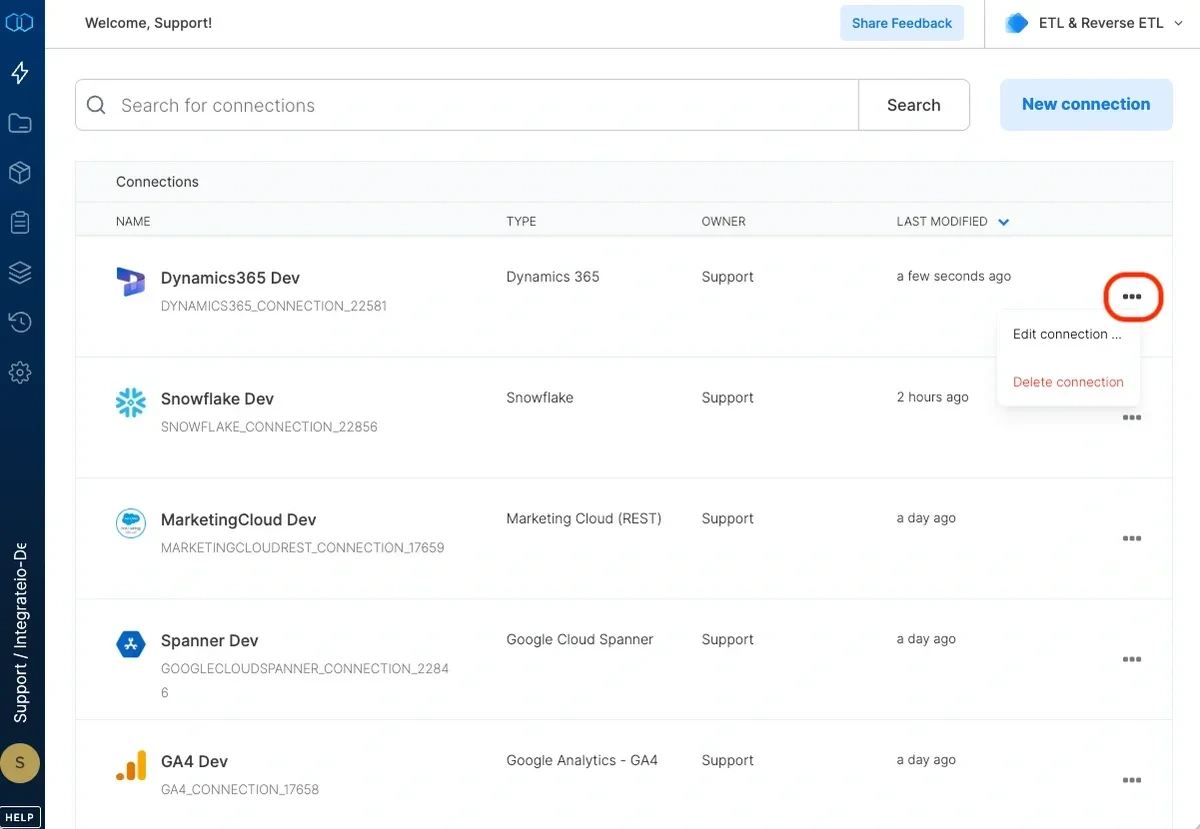Click the ETL & Reverse ETL product icon
1200x829 pixels.
coord(1017,23)
